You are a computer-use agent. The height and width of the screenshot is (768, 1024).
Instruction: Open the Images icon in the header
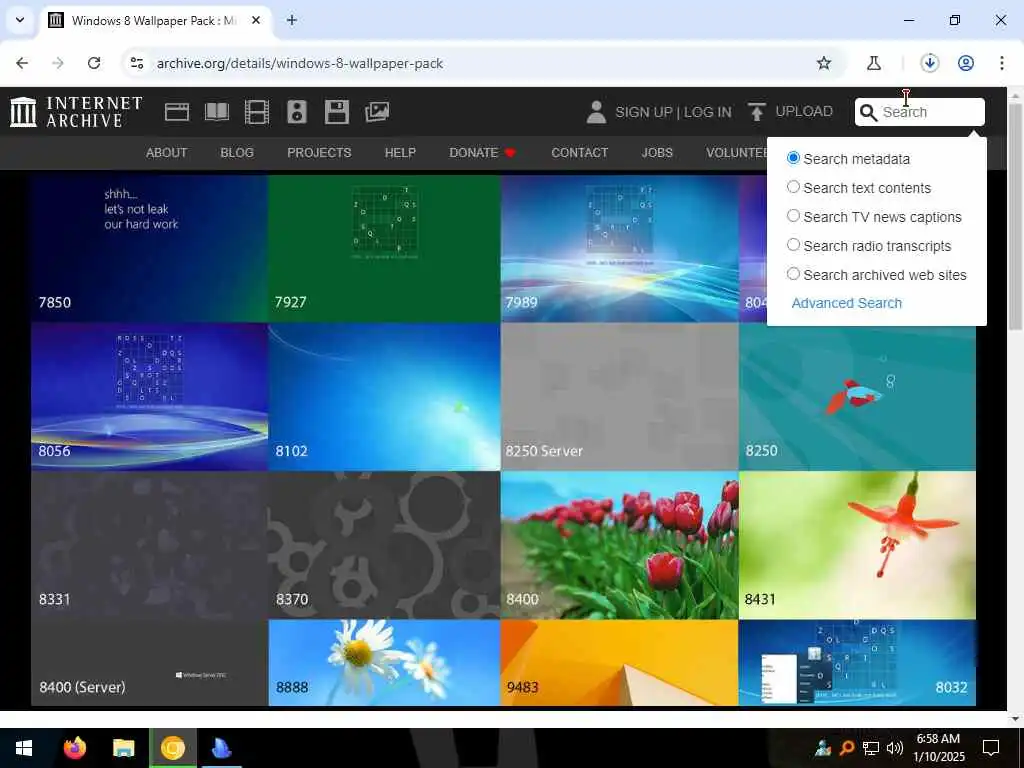coord(377,112)
